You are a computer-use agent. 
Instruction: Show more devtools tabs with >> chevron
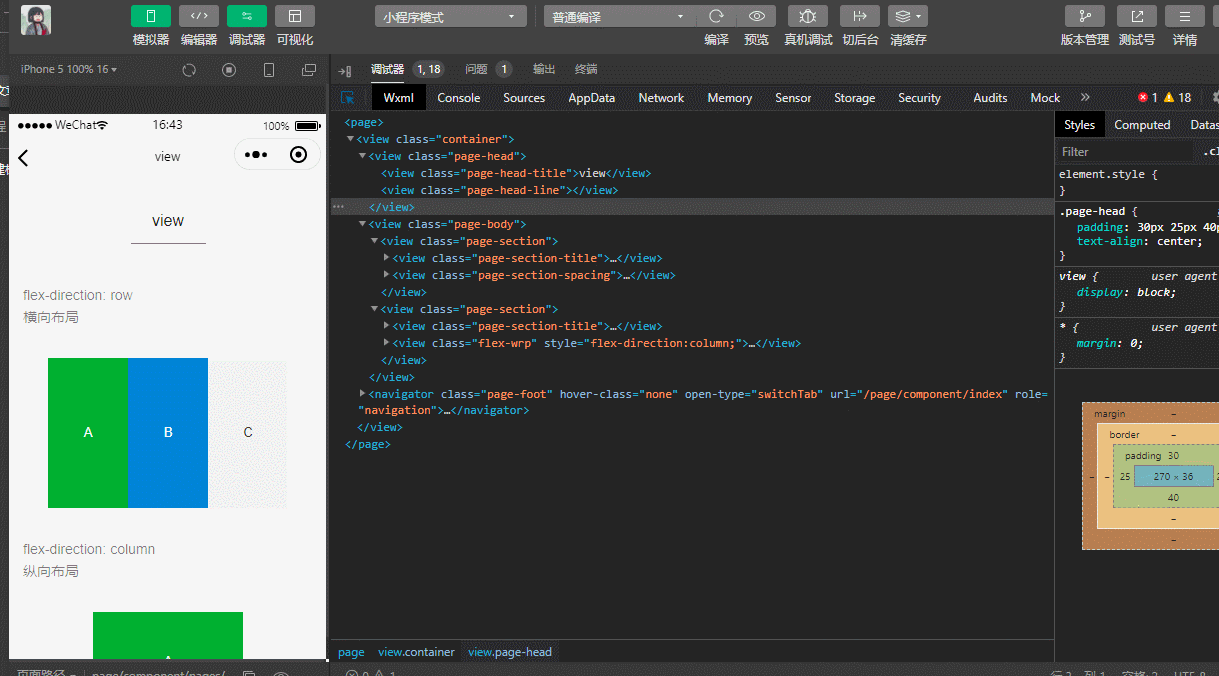click(x=1085, y=98)
